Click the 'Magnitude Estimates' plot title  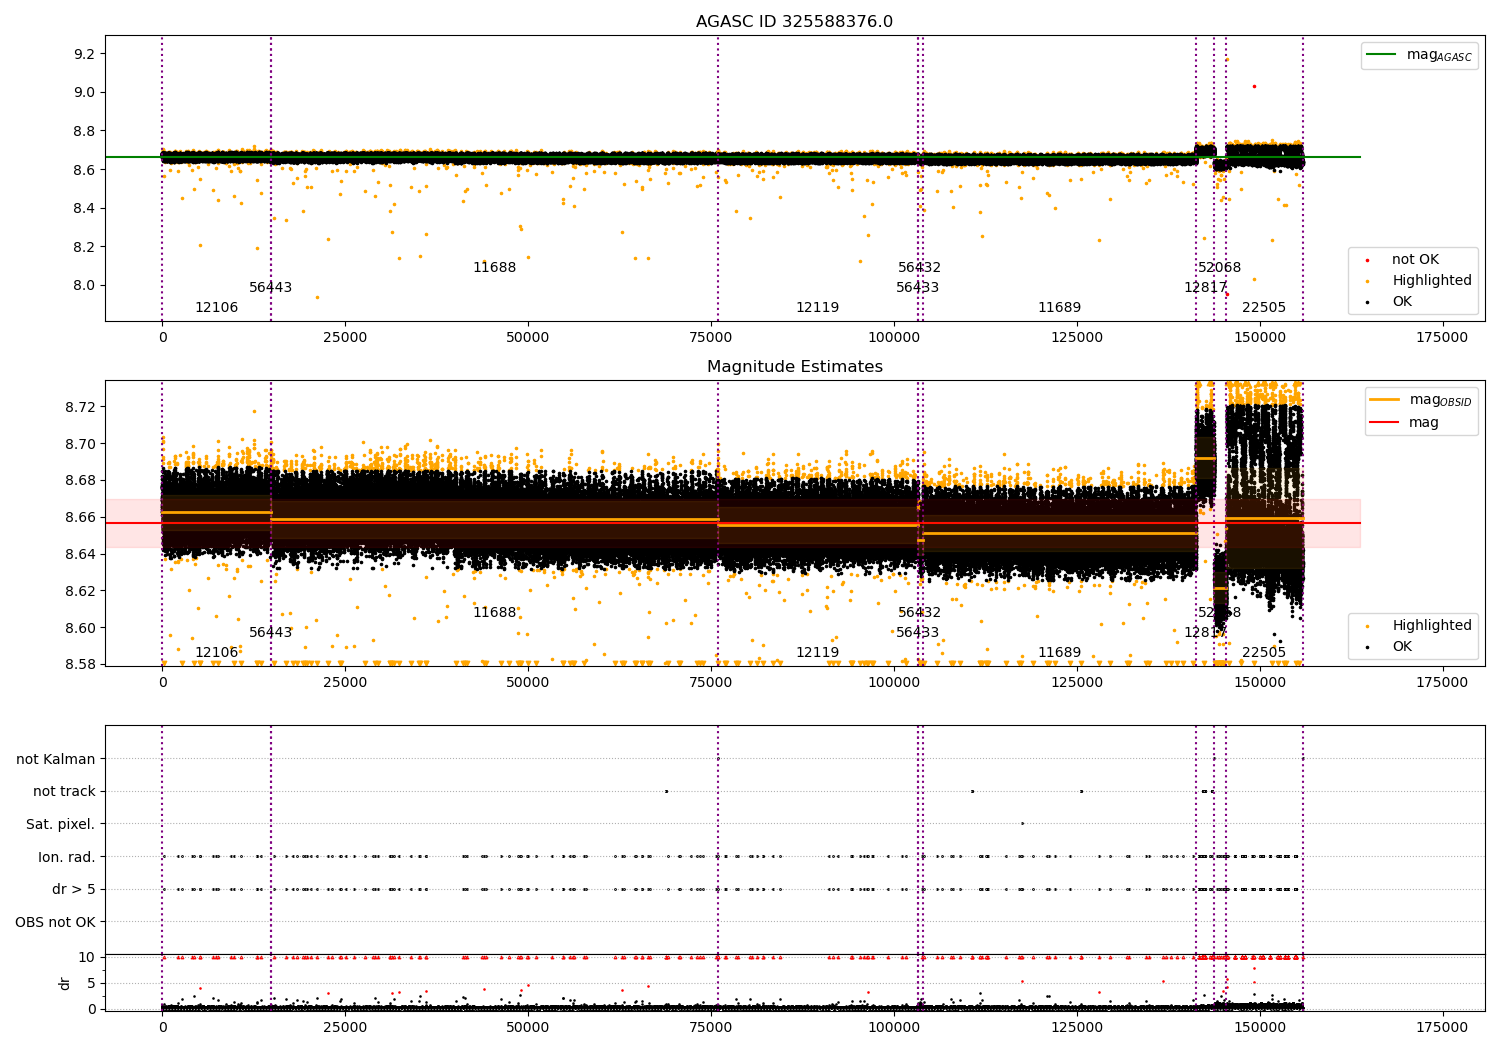click(x=795, y=367)
